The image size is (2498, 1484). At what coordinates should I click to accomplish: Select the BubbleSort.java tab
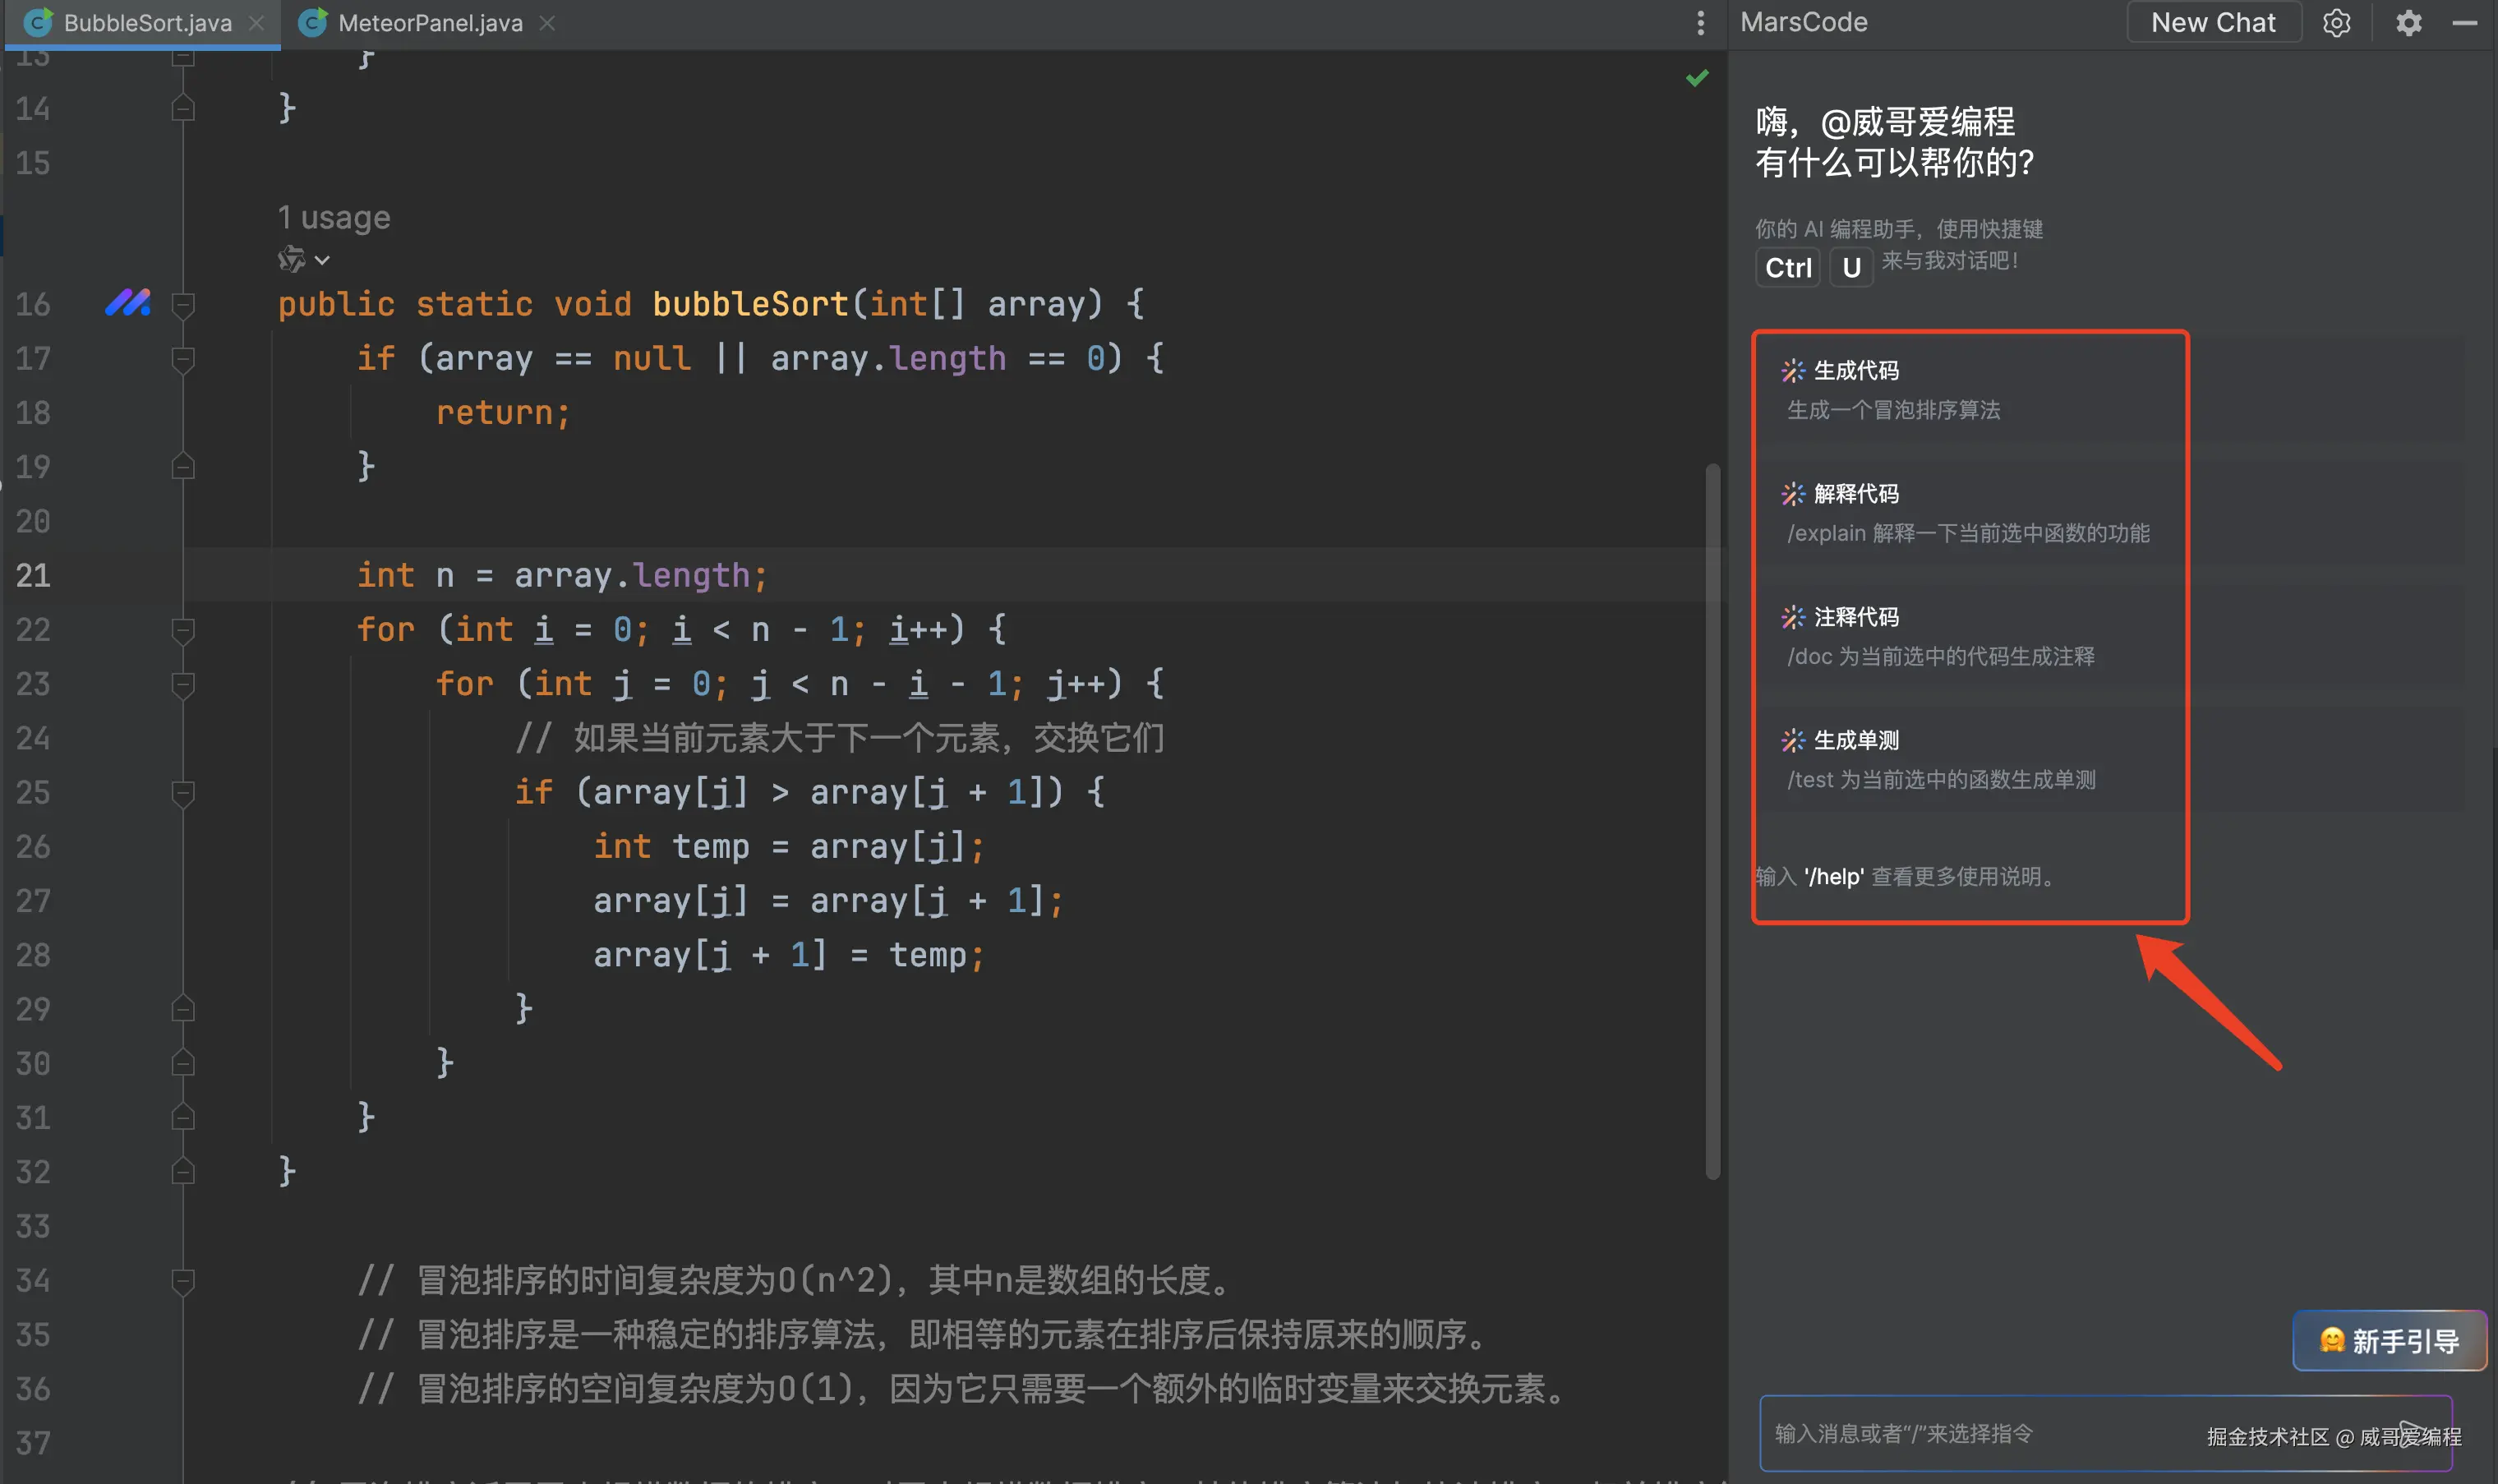point(146,22)
